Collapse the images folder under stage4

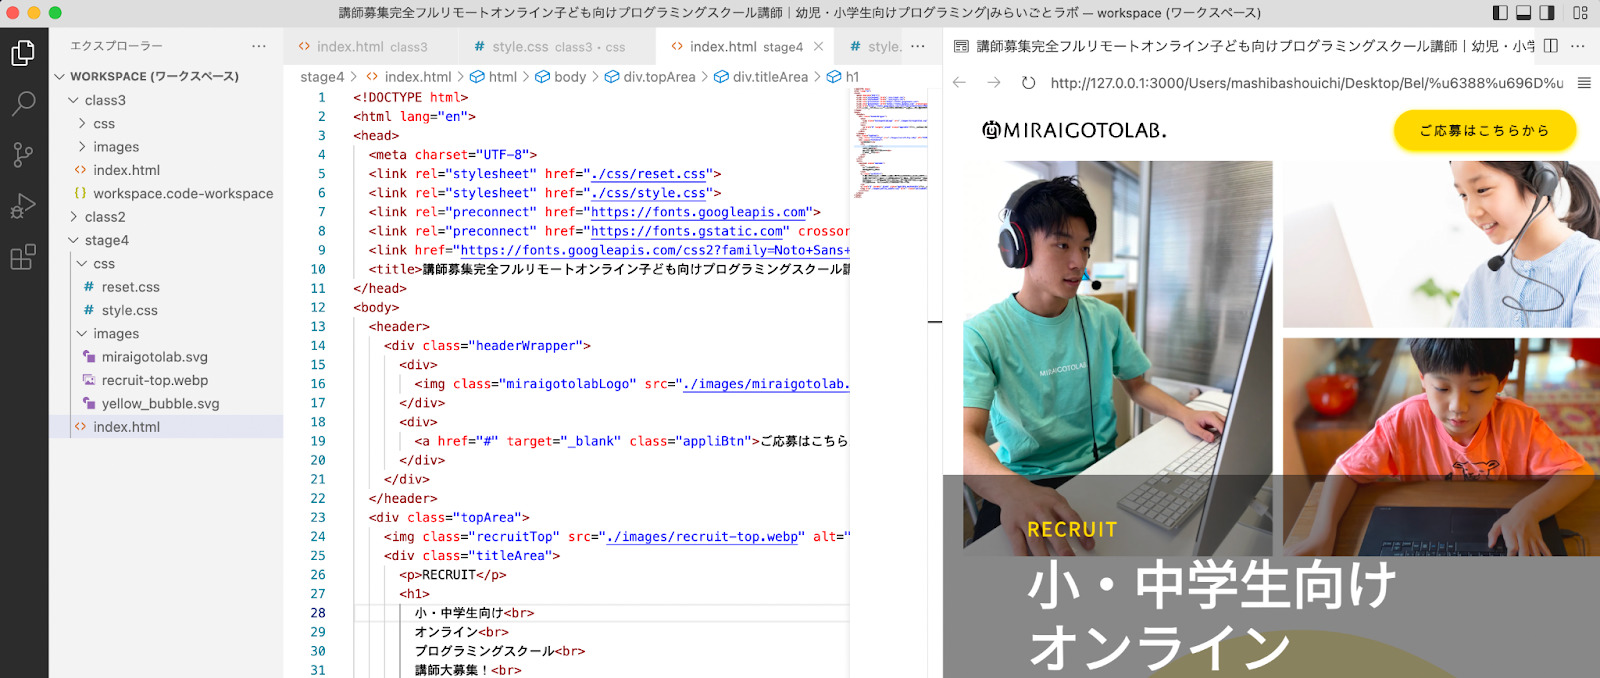82,334
